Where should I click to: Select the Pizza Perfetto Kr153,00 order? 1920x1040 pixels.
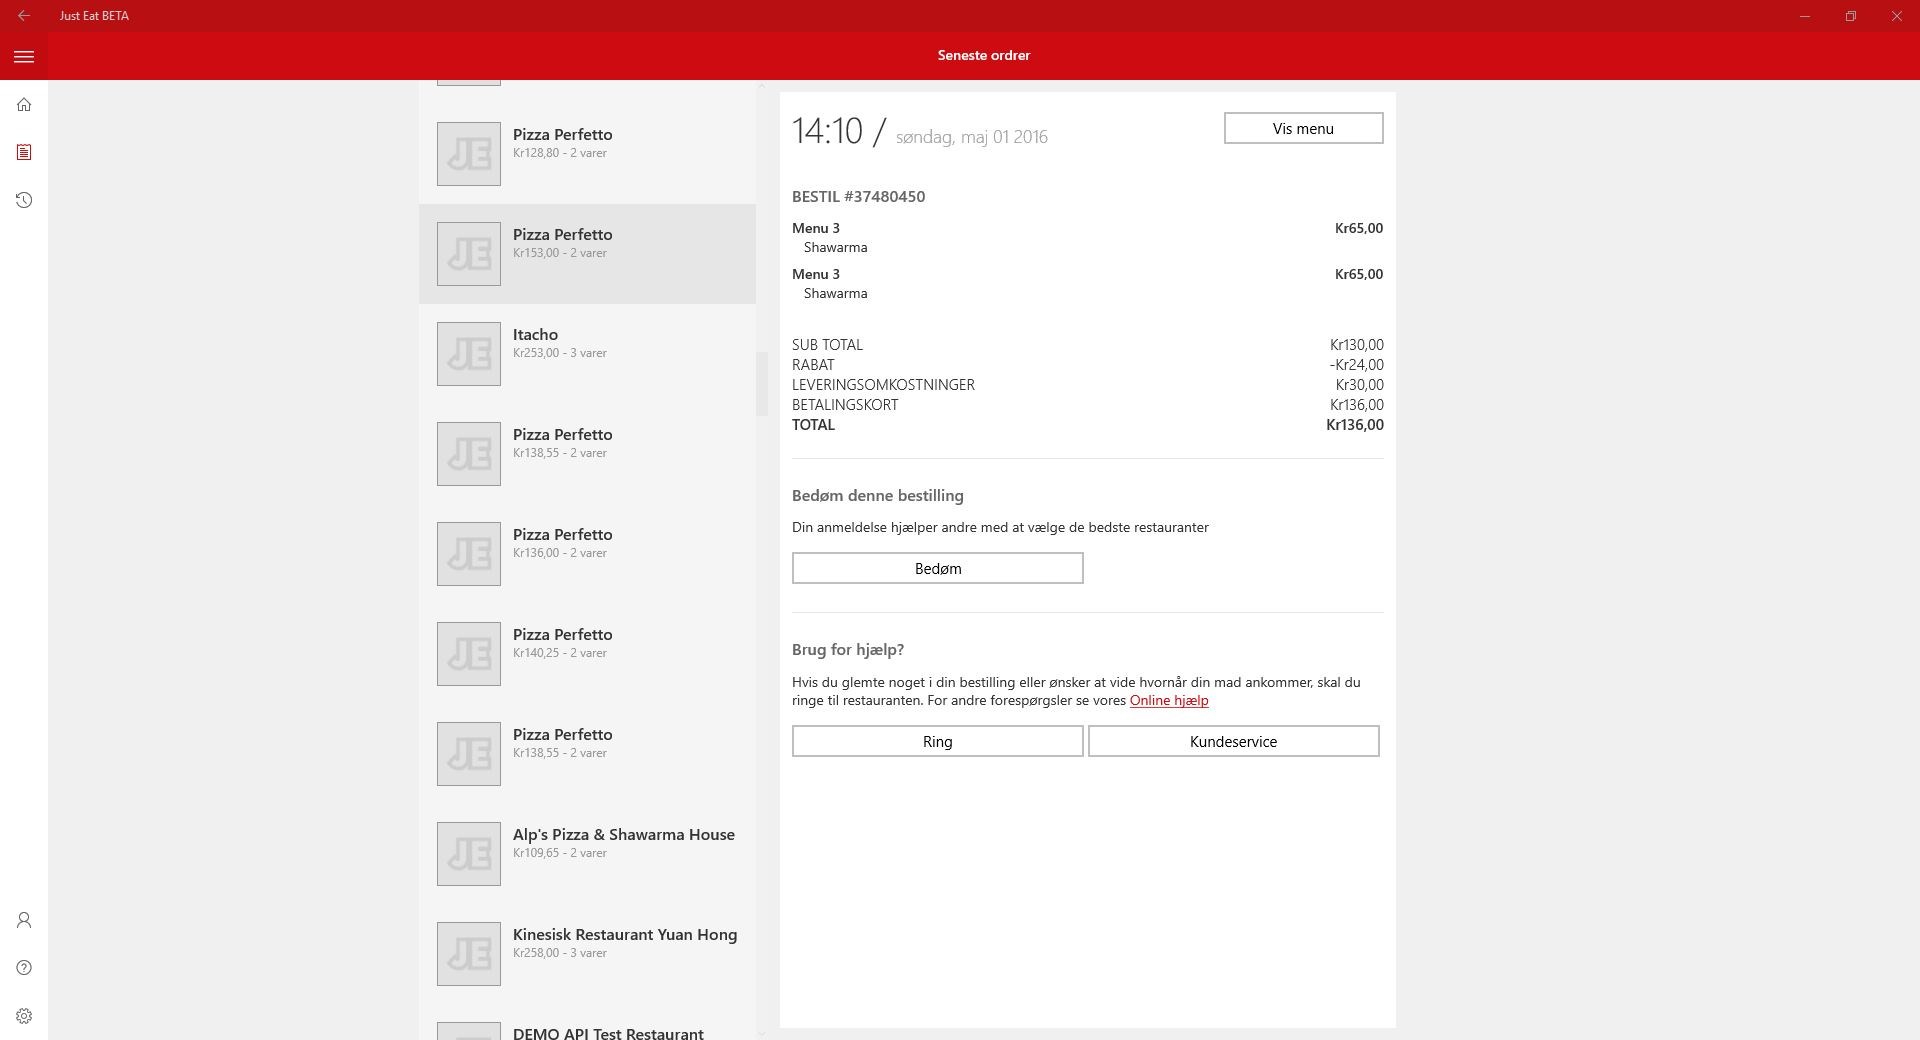[x=587, y=254]
